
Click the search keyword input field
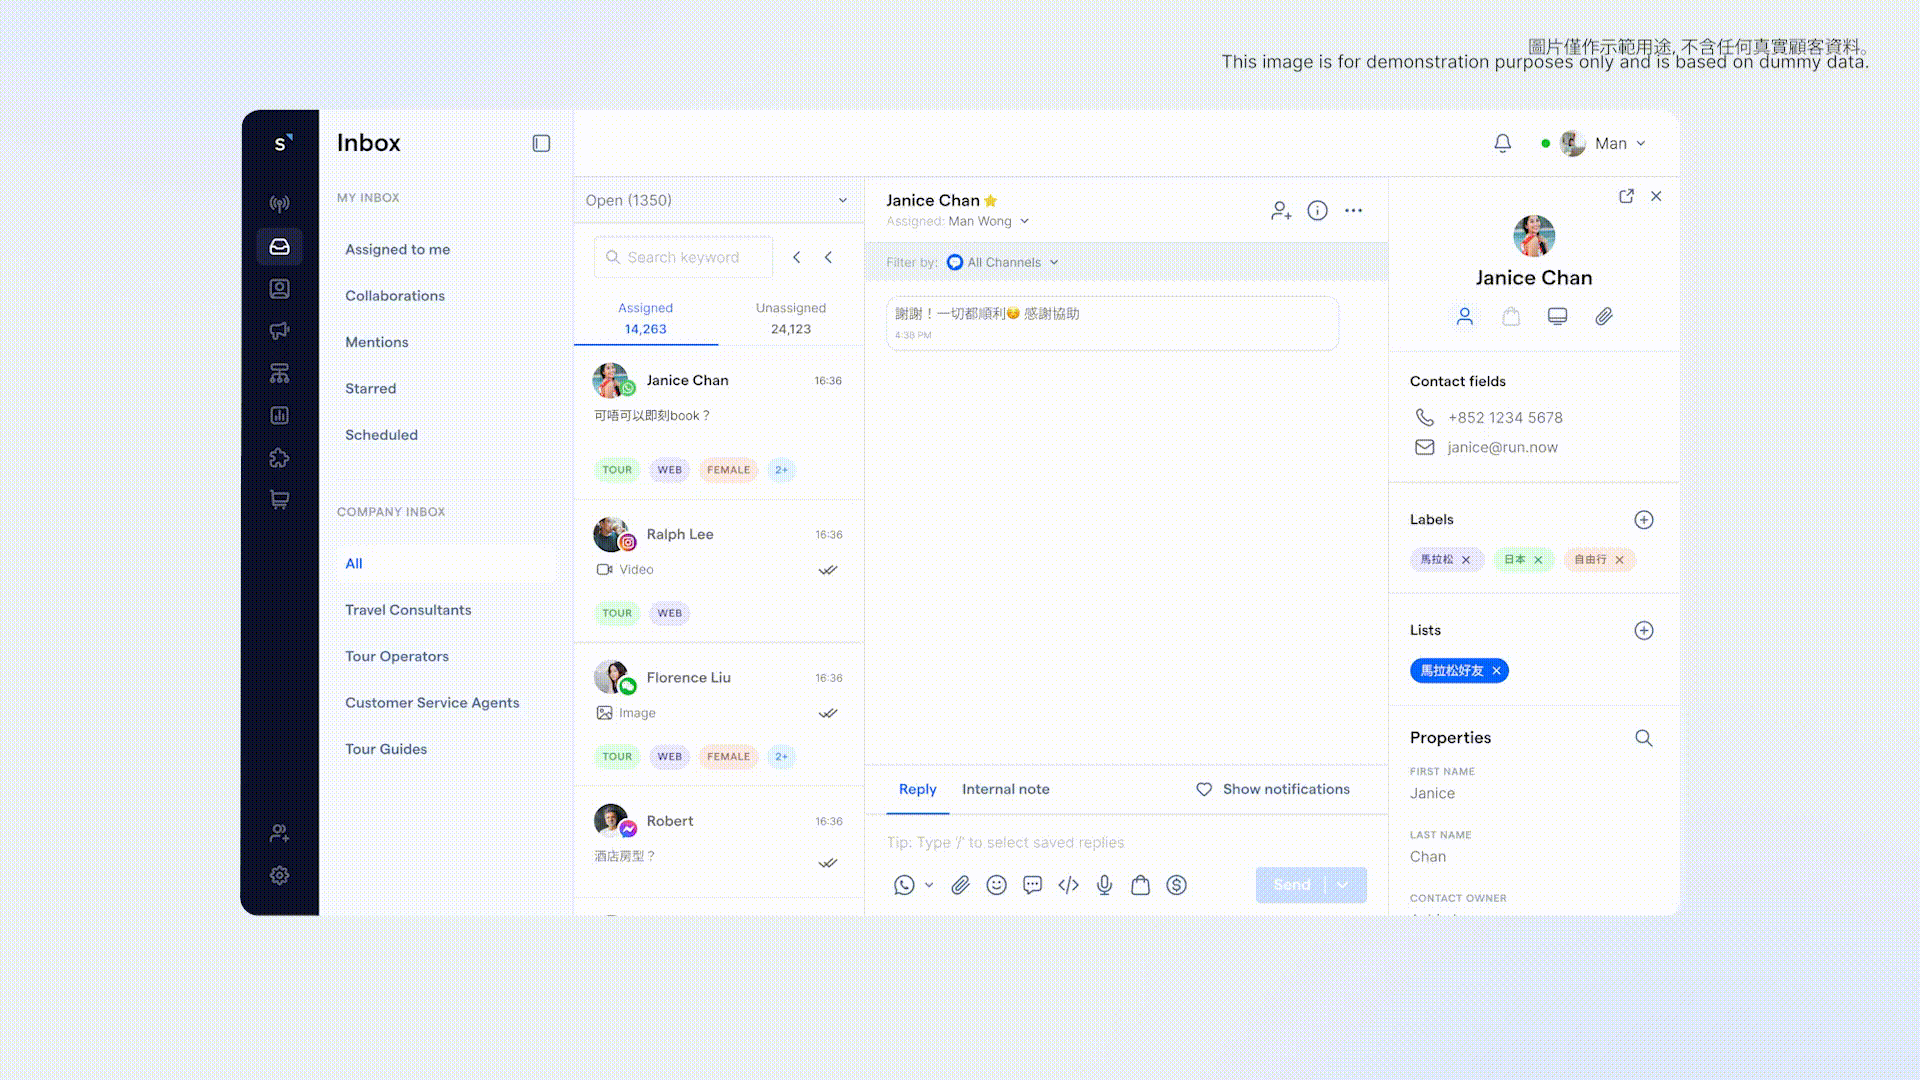pyautogui.click(x=683, y=257)
